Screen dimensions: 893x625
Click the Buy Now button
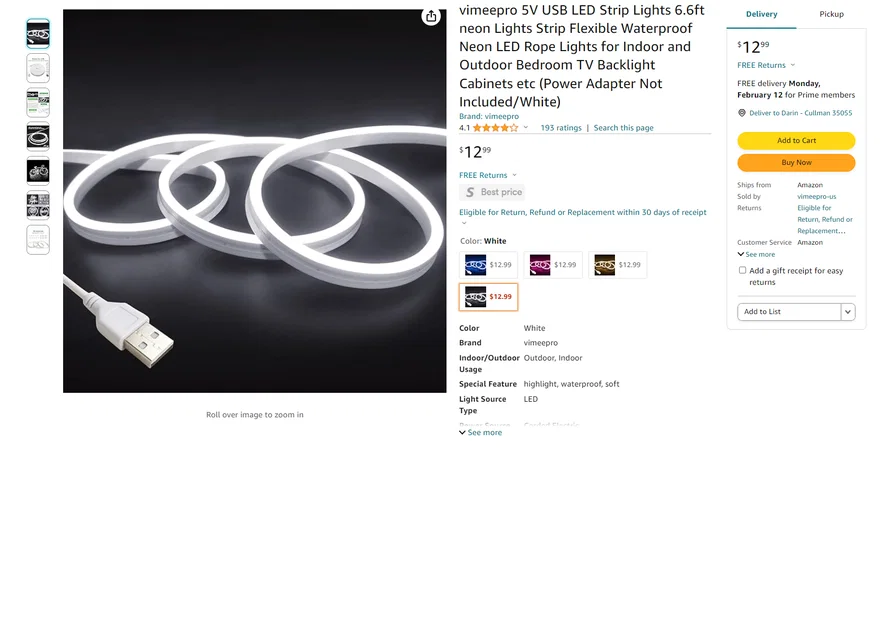pos(796,162)
